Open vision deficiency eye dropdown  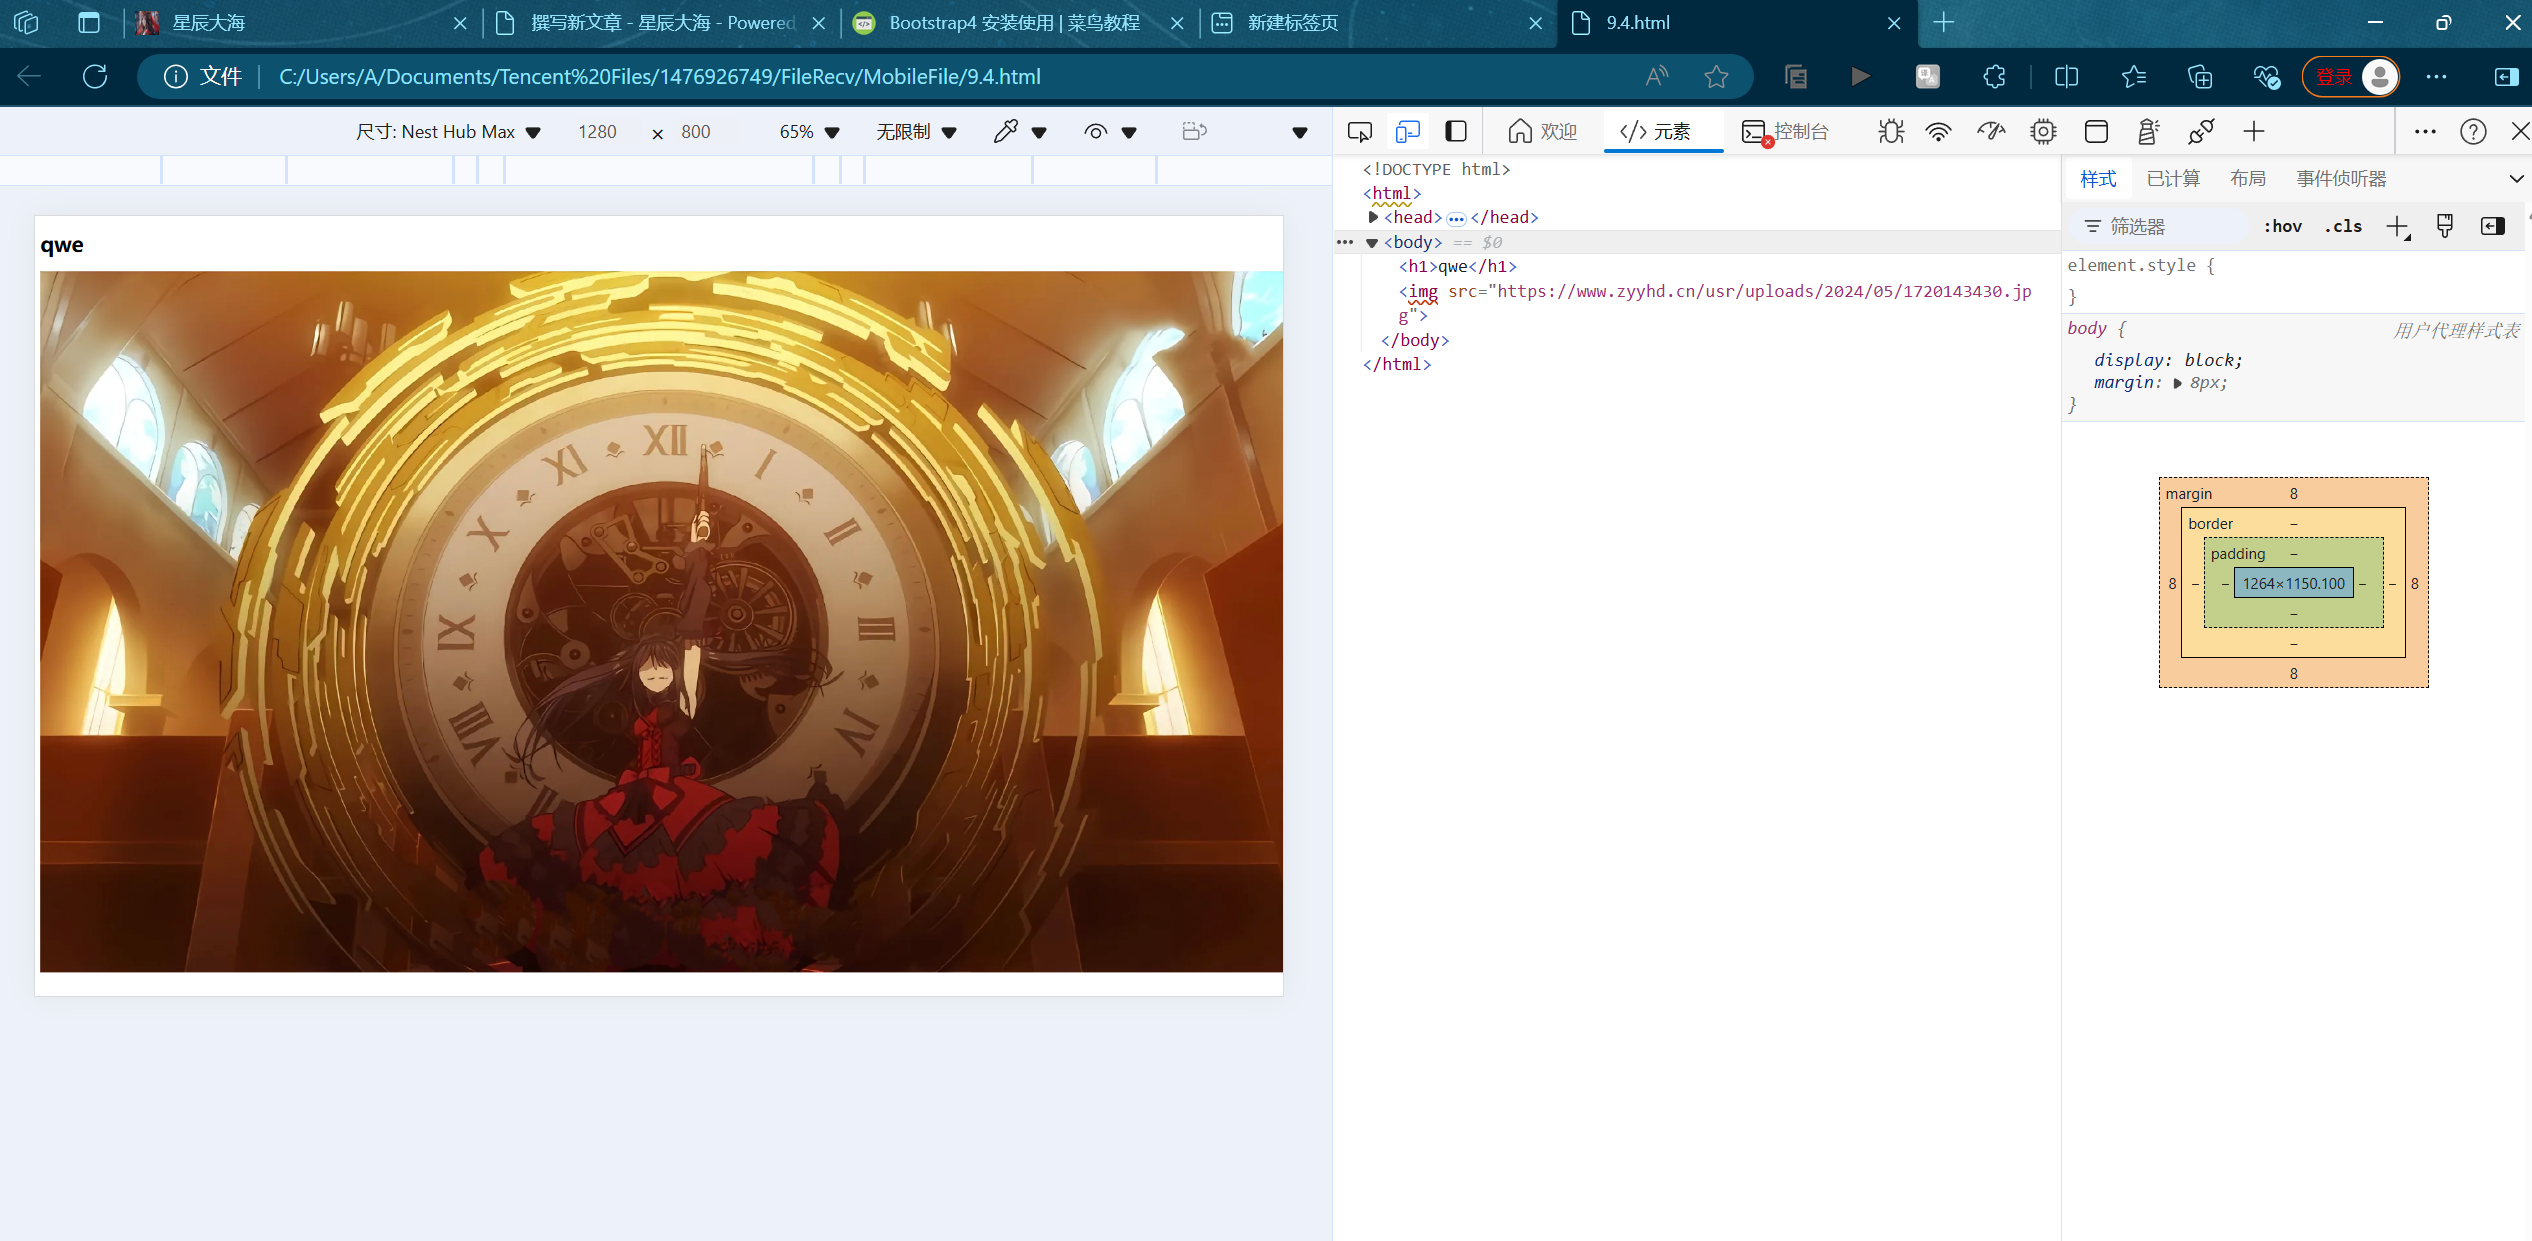(x=1110, y=131)
